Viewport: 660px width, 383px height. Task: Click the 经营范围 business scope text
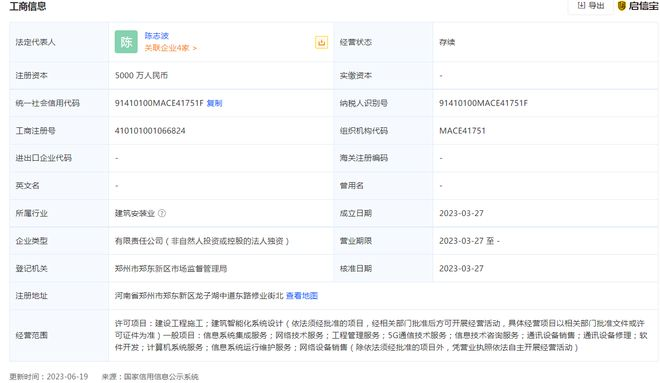point(380,335)
